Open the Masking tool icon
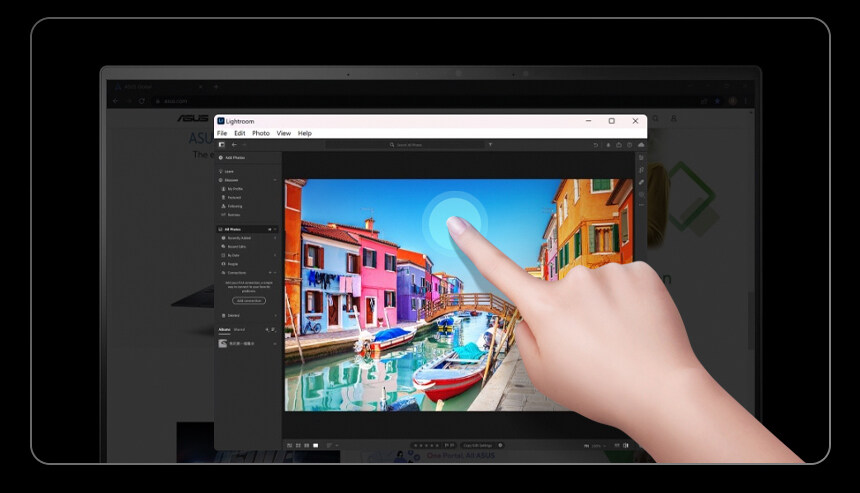 pos(641,194)
